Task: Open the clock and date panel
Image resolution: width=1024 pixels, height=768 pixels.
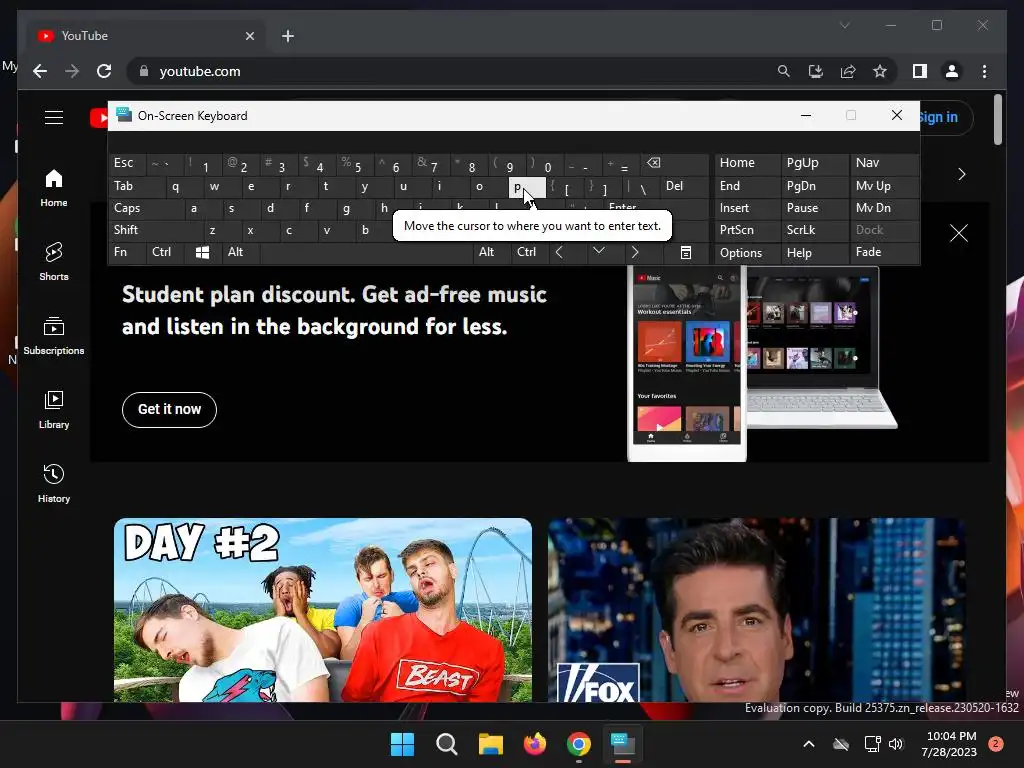Action: tap(950, 744)
